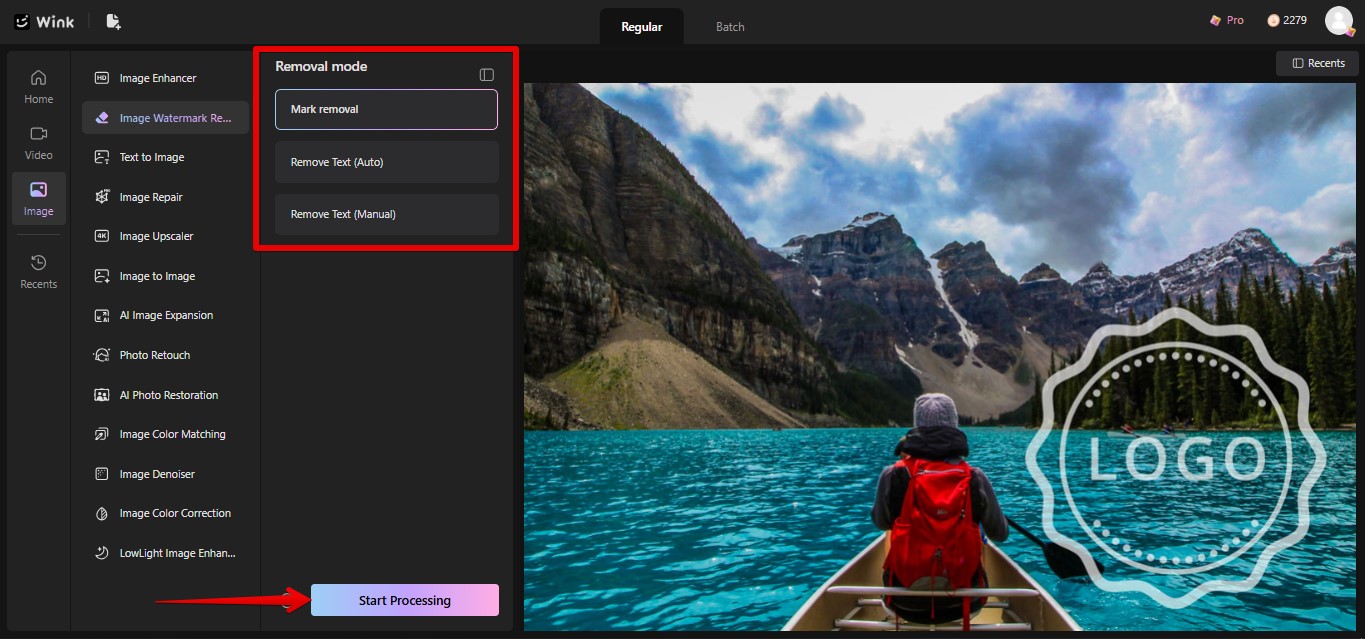
Task: Open Image Color Matching
Action: coord(165,434)
